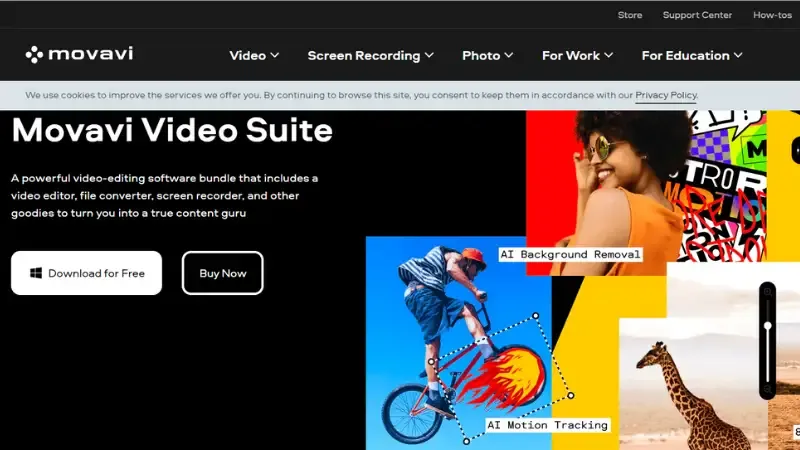Click the AI Background Removal label

(x=570, y=254)
